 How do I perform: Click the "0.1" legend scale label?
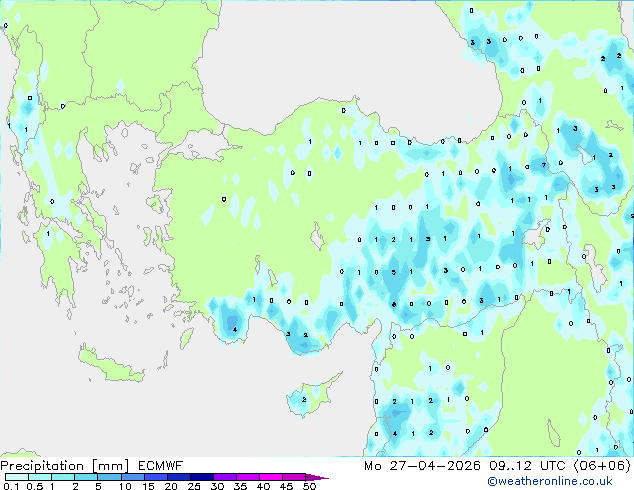pos(11,486)
